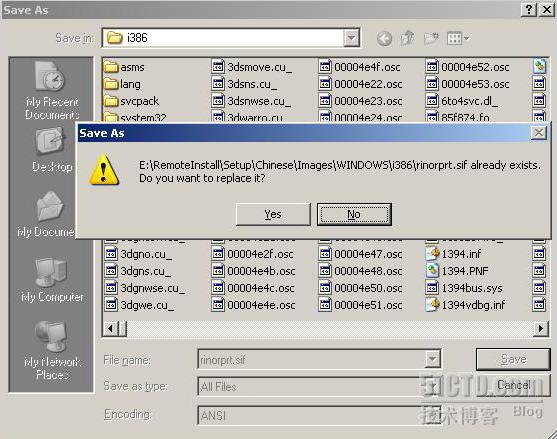The image size is (557, 439).
Task: Select the lang folder
Action: pos(122,84)
